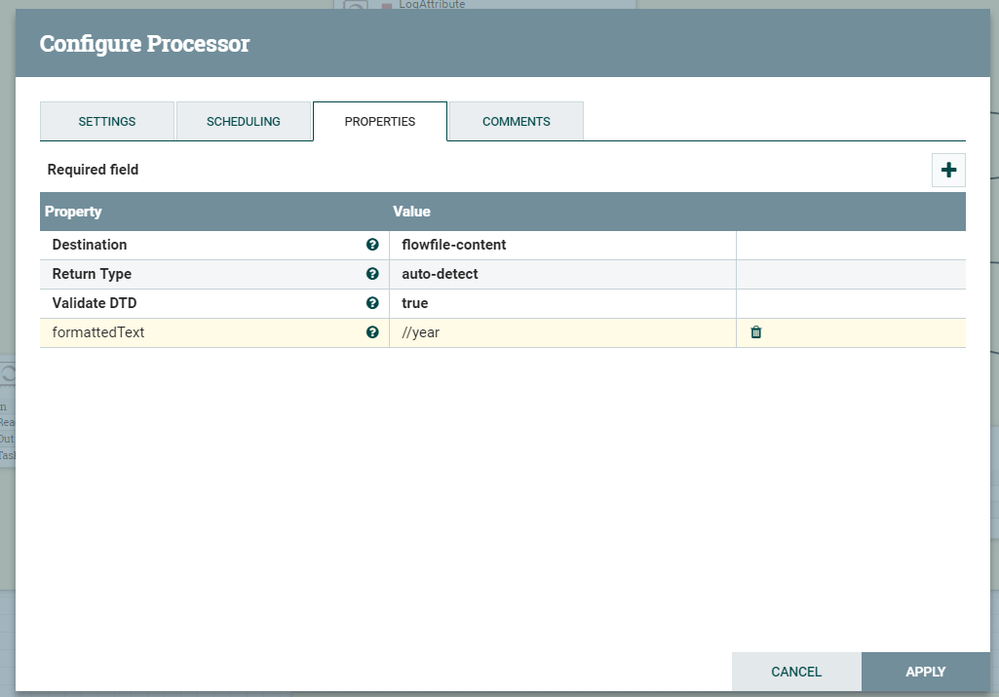
Task: Edit the //year value field
Action: 563,333
